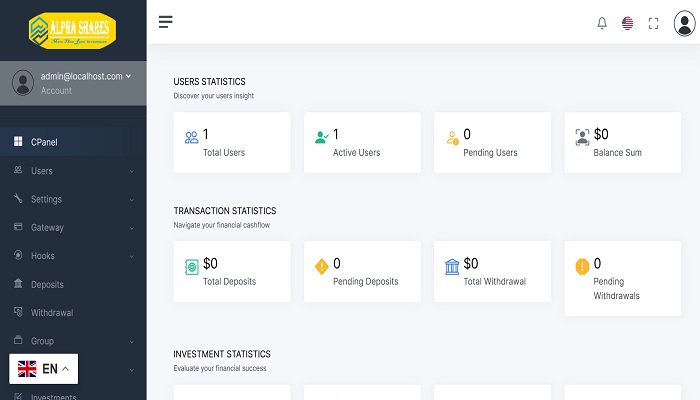Image resolution: width=700 pixels, height=400 pixels.
Task: Click the Total Users icon
Action: (x=191, y=137)
